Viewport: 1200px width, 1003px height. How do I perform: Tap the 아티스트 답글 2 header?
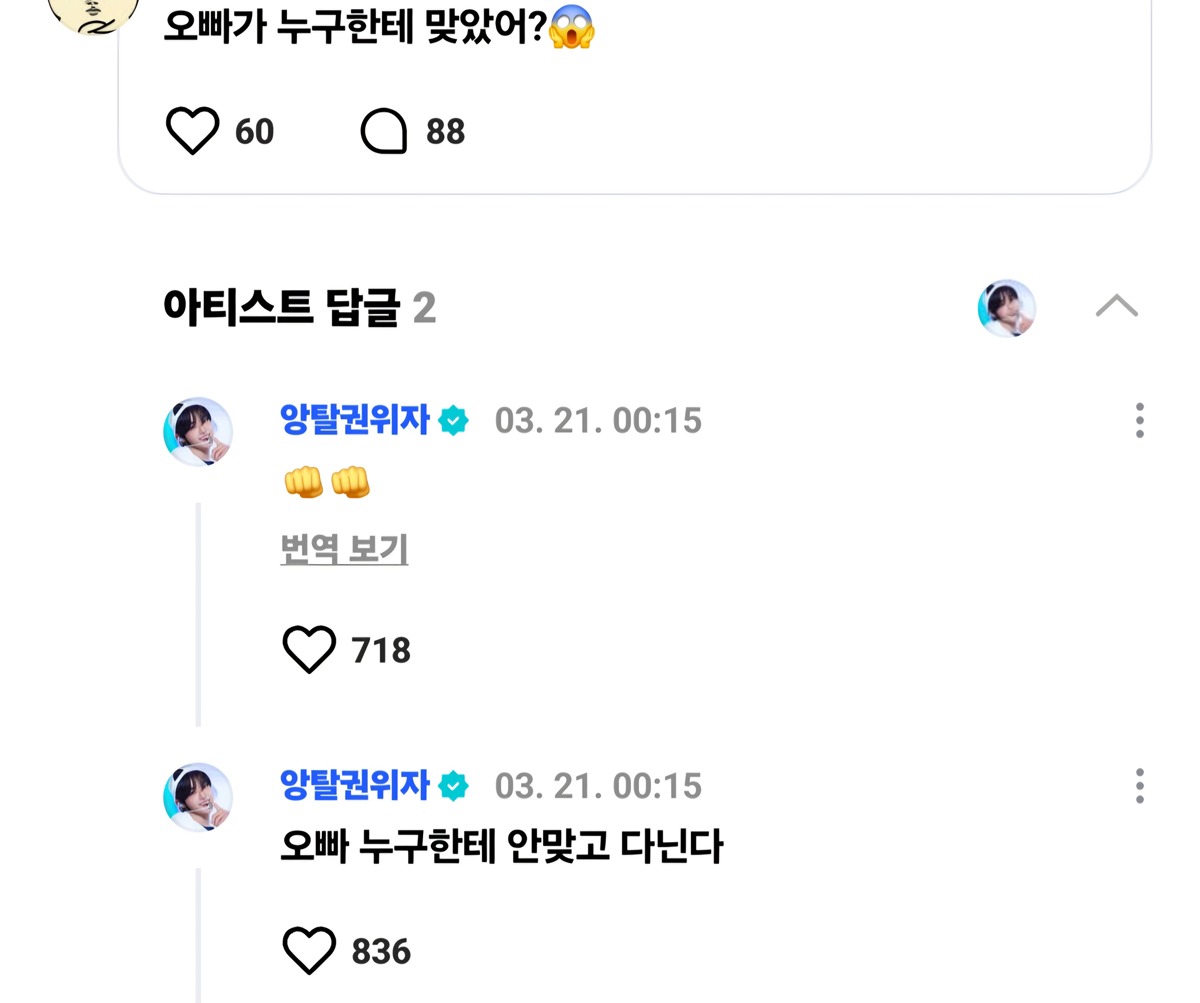(x=298, y=307)
